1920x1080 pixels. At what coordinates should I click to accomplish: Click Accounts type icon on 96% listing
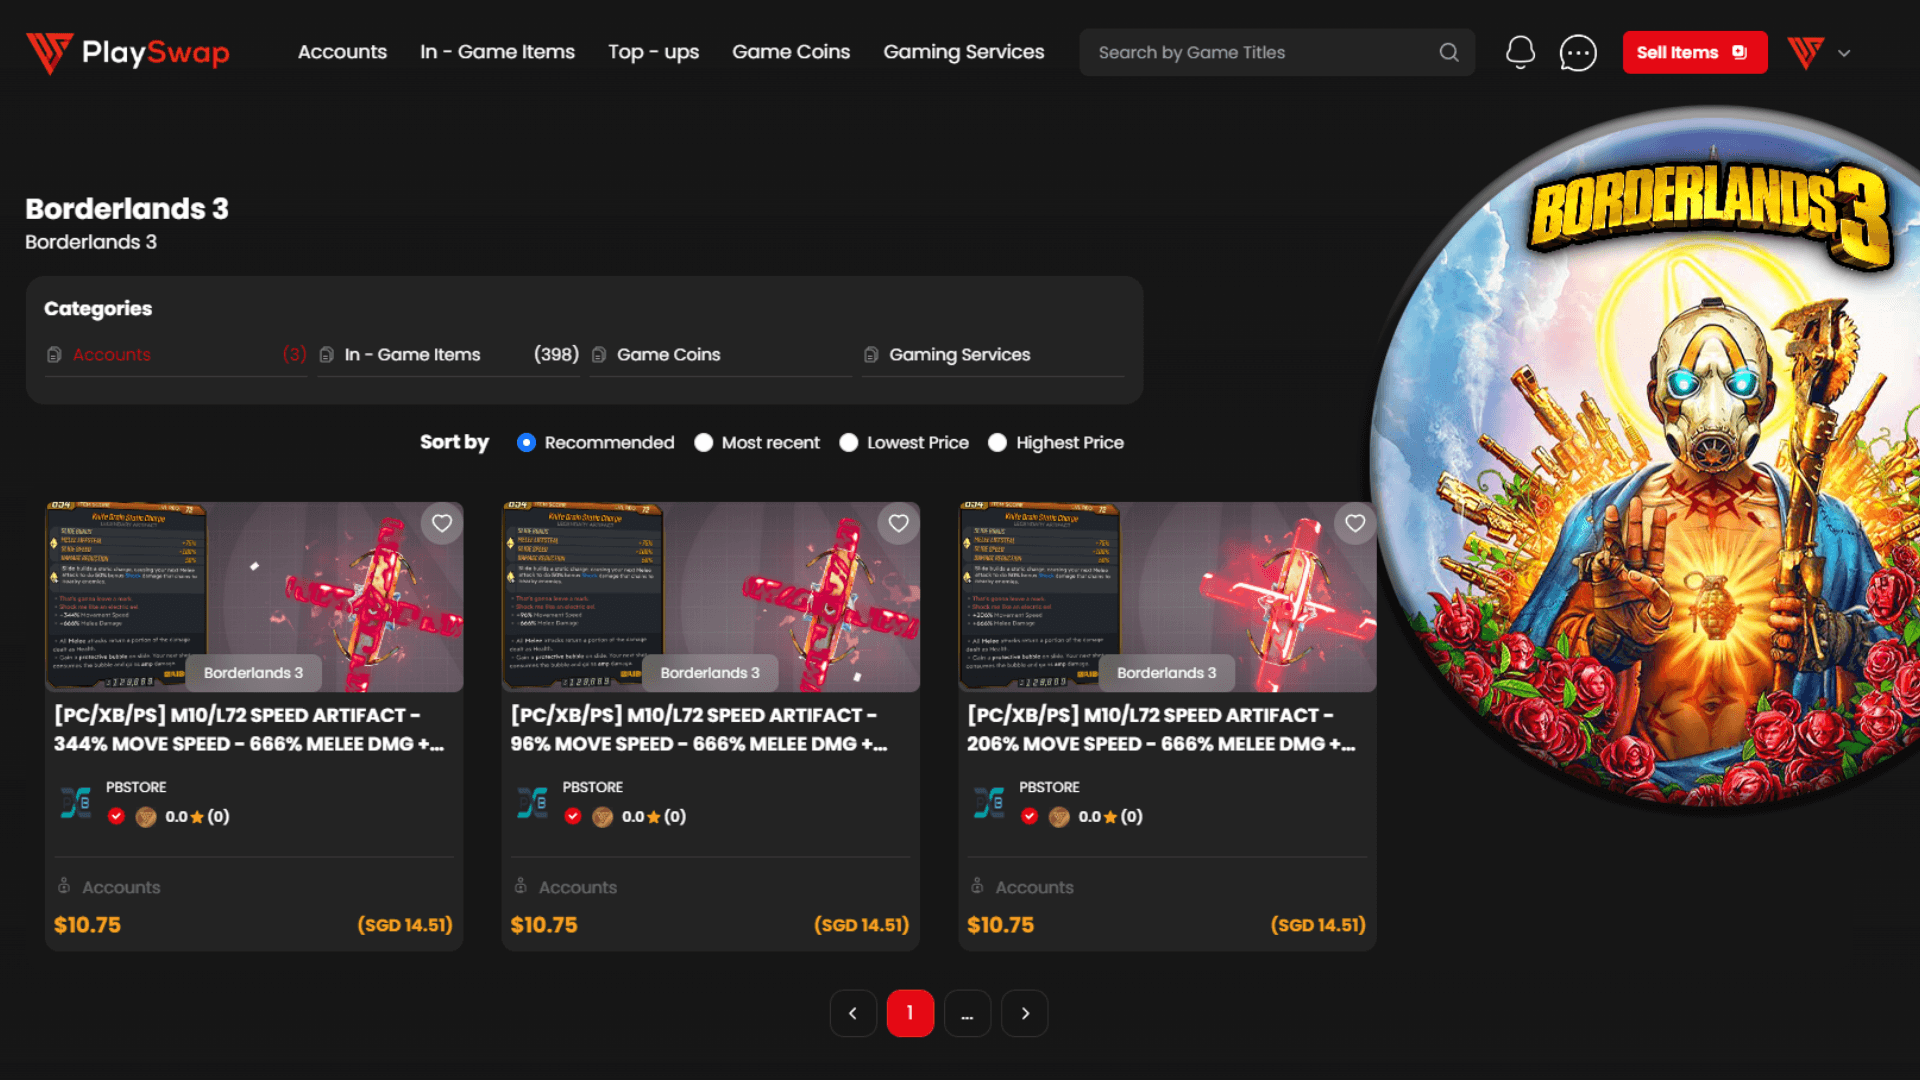click(521, 886)
